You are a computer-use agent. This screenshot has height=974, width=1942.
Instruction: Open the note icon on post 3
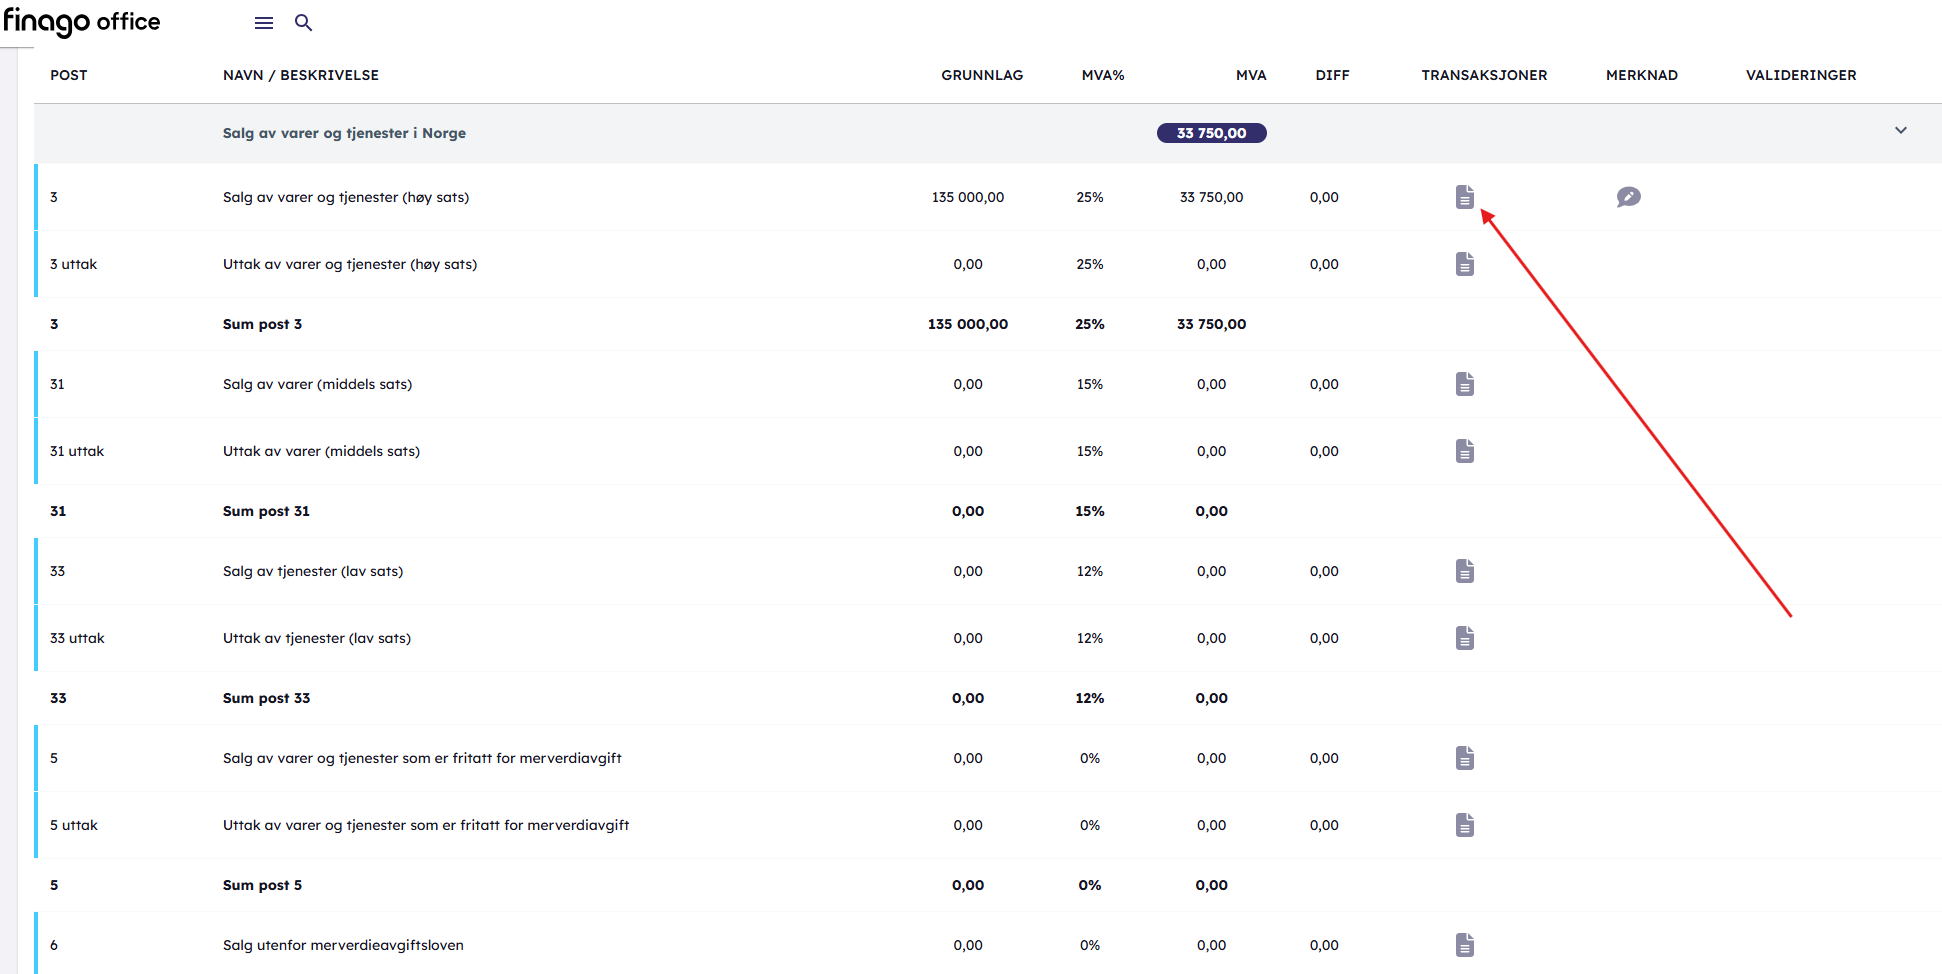click(1628, 197)
